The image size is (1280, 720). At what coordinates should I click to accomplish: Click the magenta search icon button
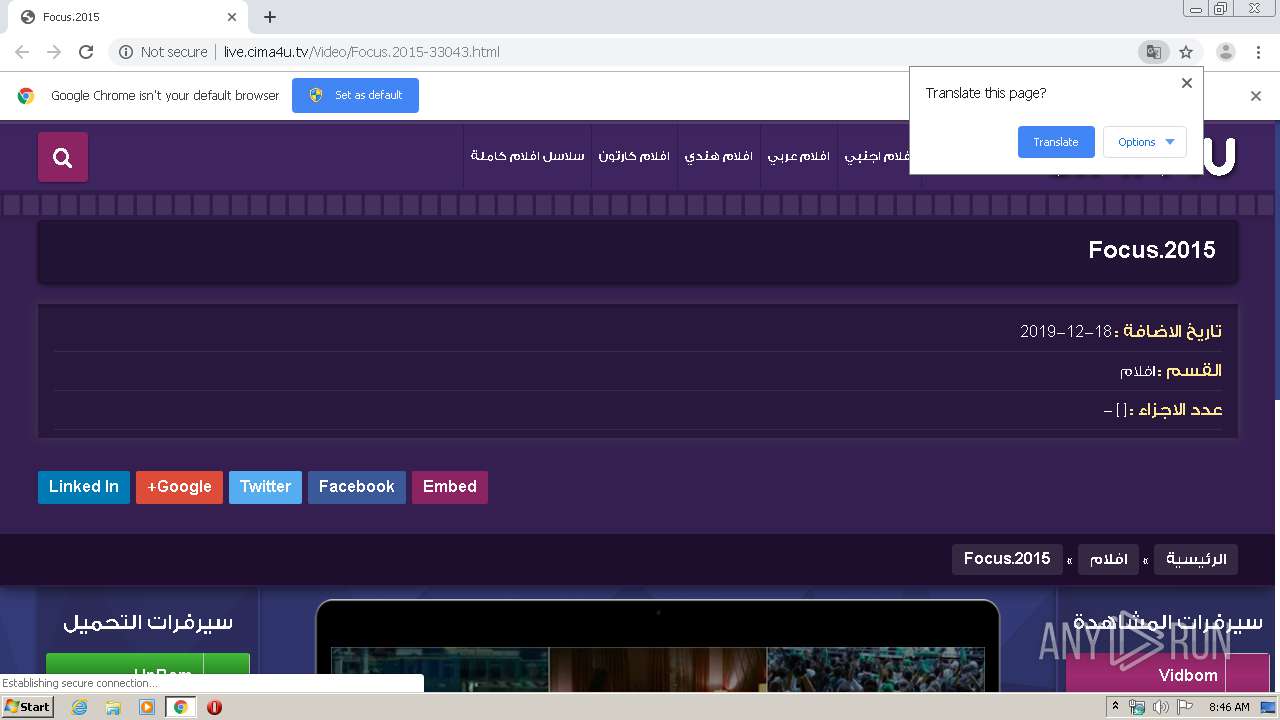coord(63,157)
